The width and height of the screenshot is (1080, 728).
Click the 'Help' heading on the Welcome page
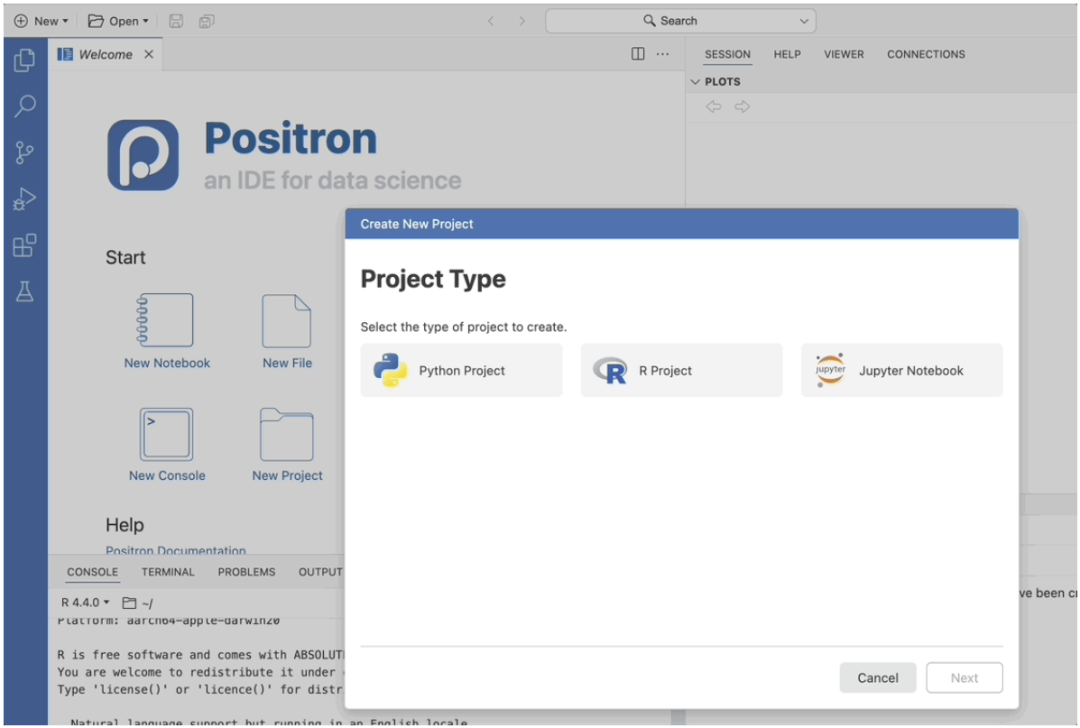coord(125,525)
